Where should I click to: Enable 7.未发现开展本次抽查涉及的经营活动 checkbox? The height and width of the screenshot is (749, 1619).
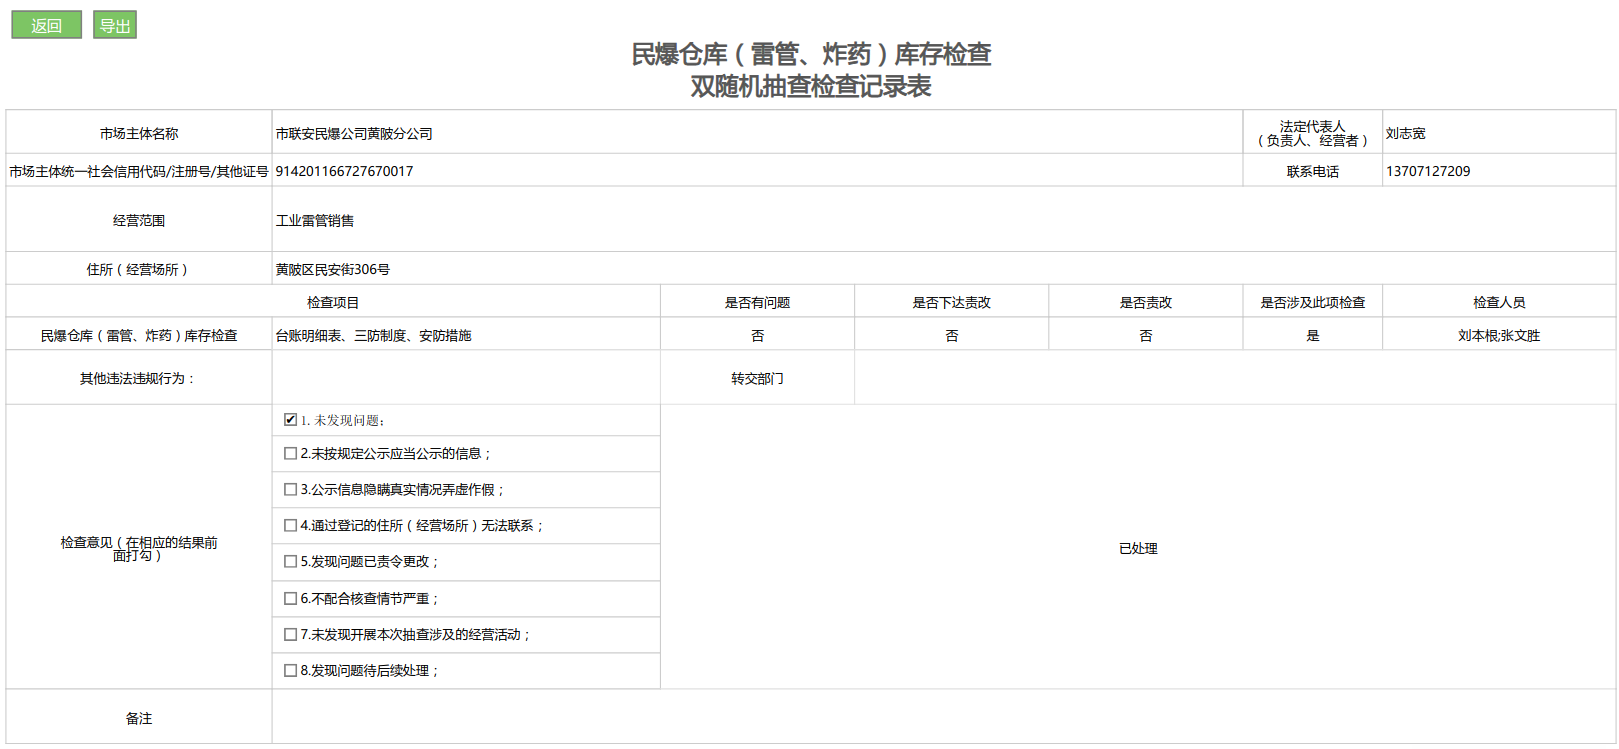[x=290, y=635]
